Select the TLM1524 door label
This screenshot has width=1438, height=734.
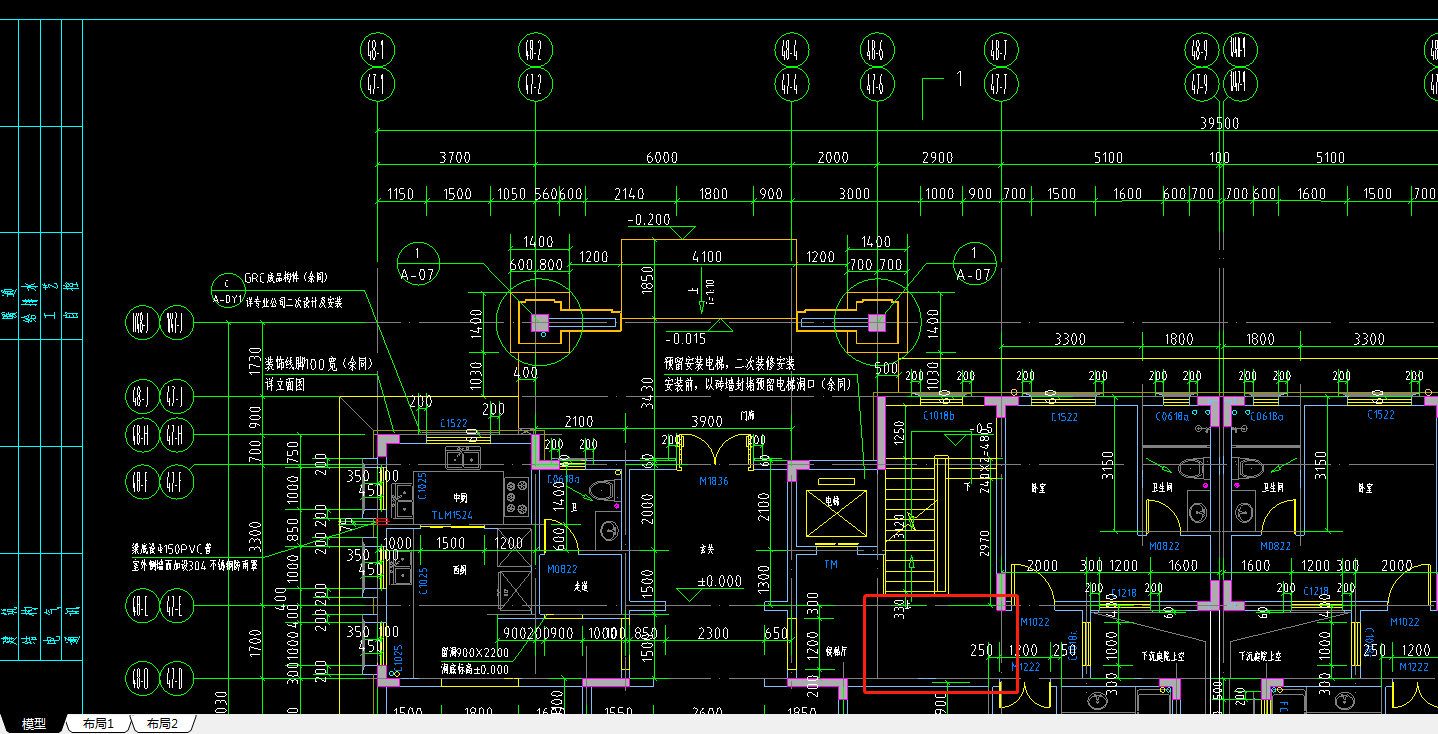[451, 515]
